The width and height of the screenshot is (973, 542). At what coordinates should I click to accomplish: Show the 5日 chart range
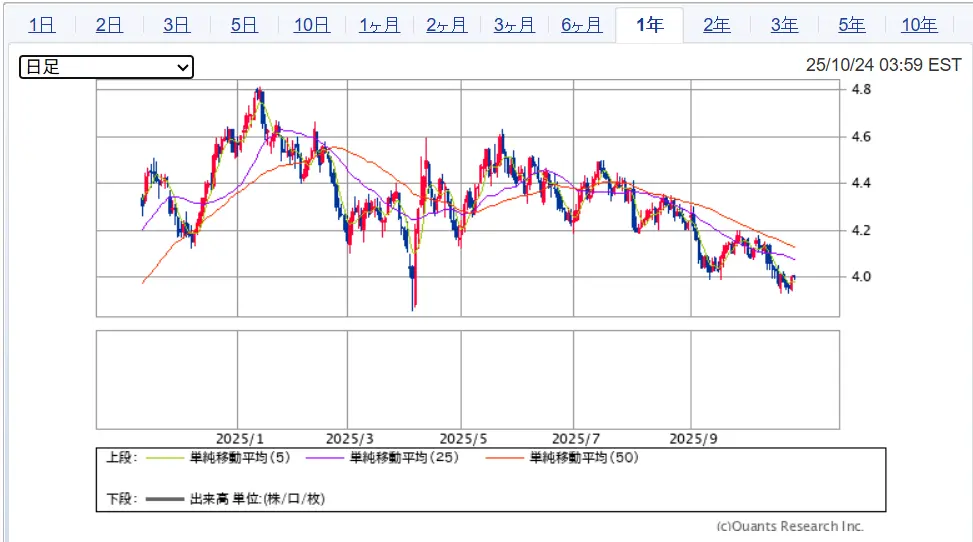244,25
